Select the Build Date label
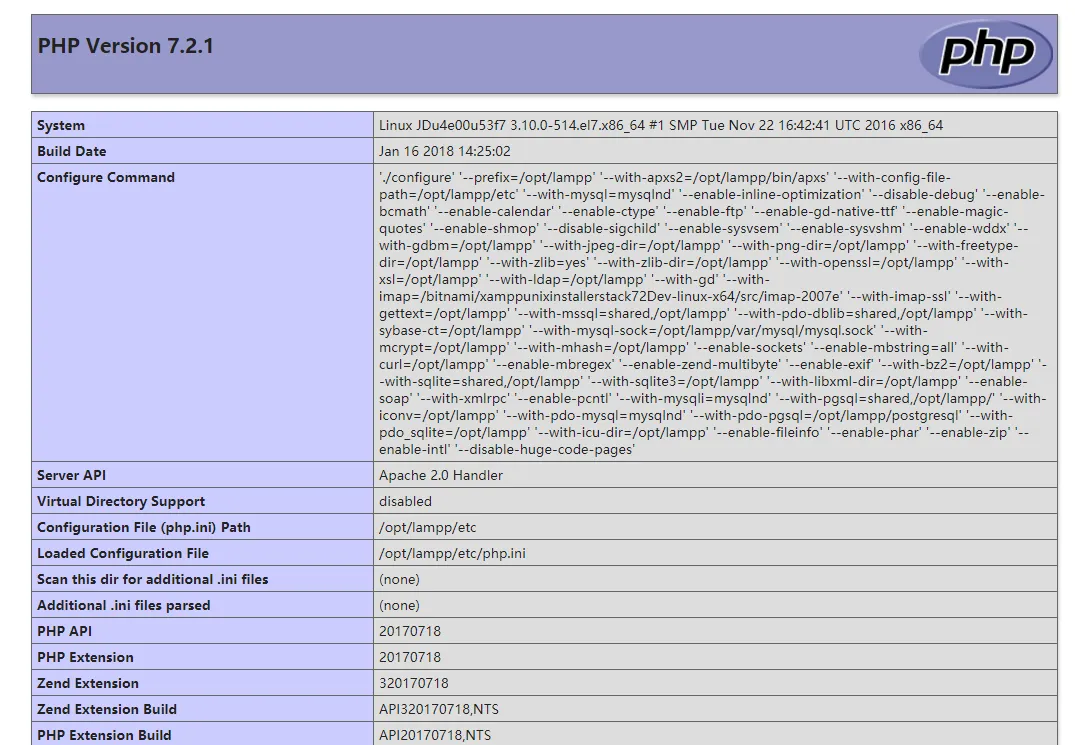This screenshot has height=745, width=1075. (71, 151)
